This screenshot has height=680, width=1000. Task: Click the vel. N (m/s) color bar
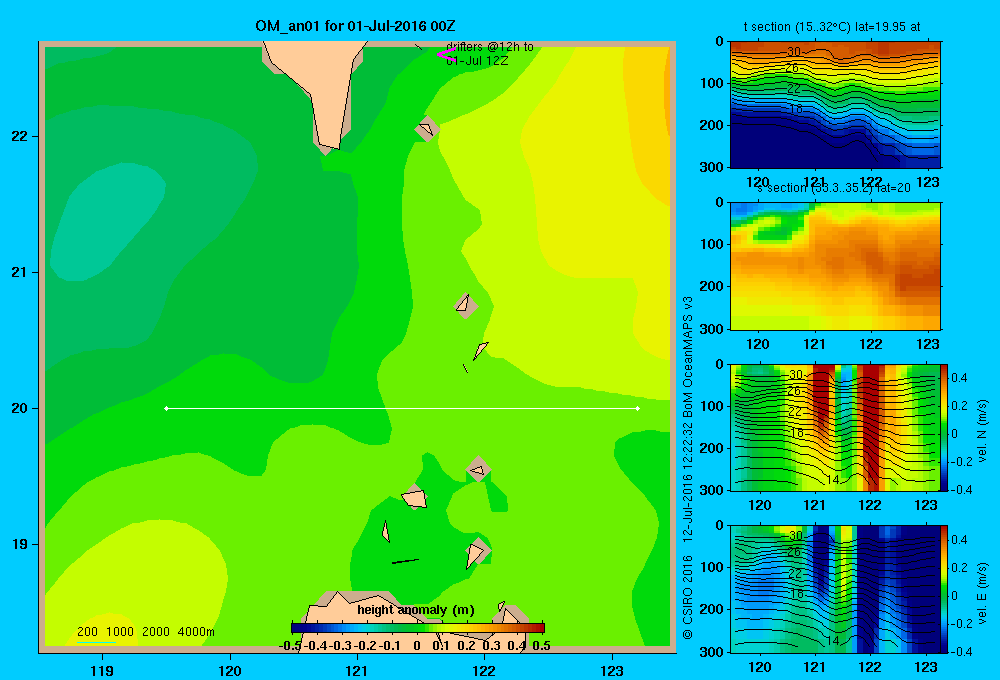[x=945, y=427]
